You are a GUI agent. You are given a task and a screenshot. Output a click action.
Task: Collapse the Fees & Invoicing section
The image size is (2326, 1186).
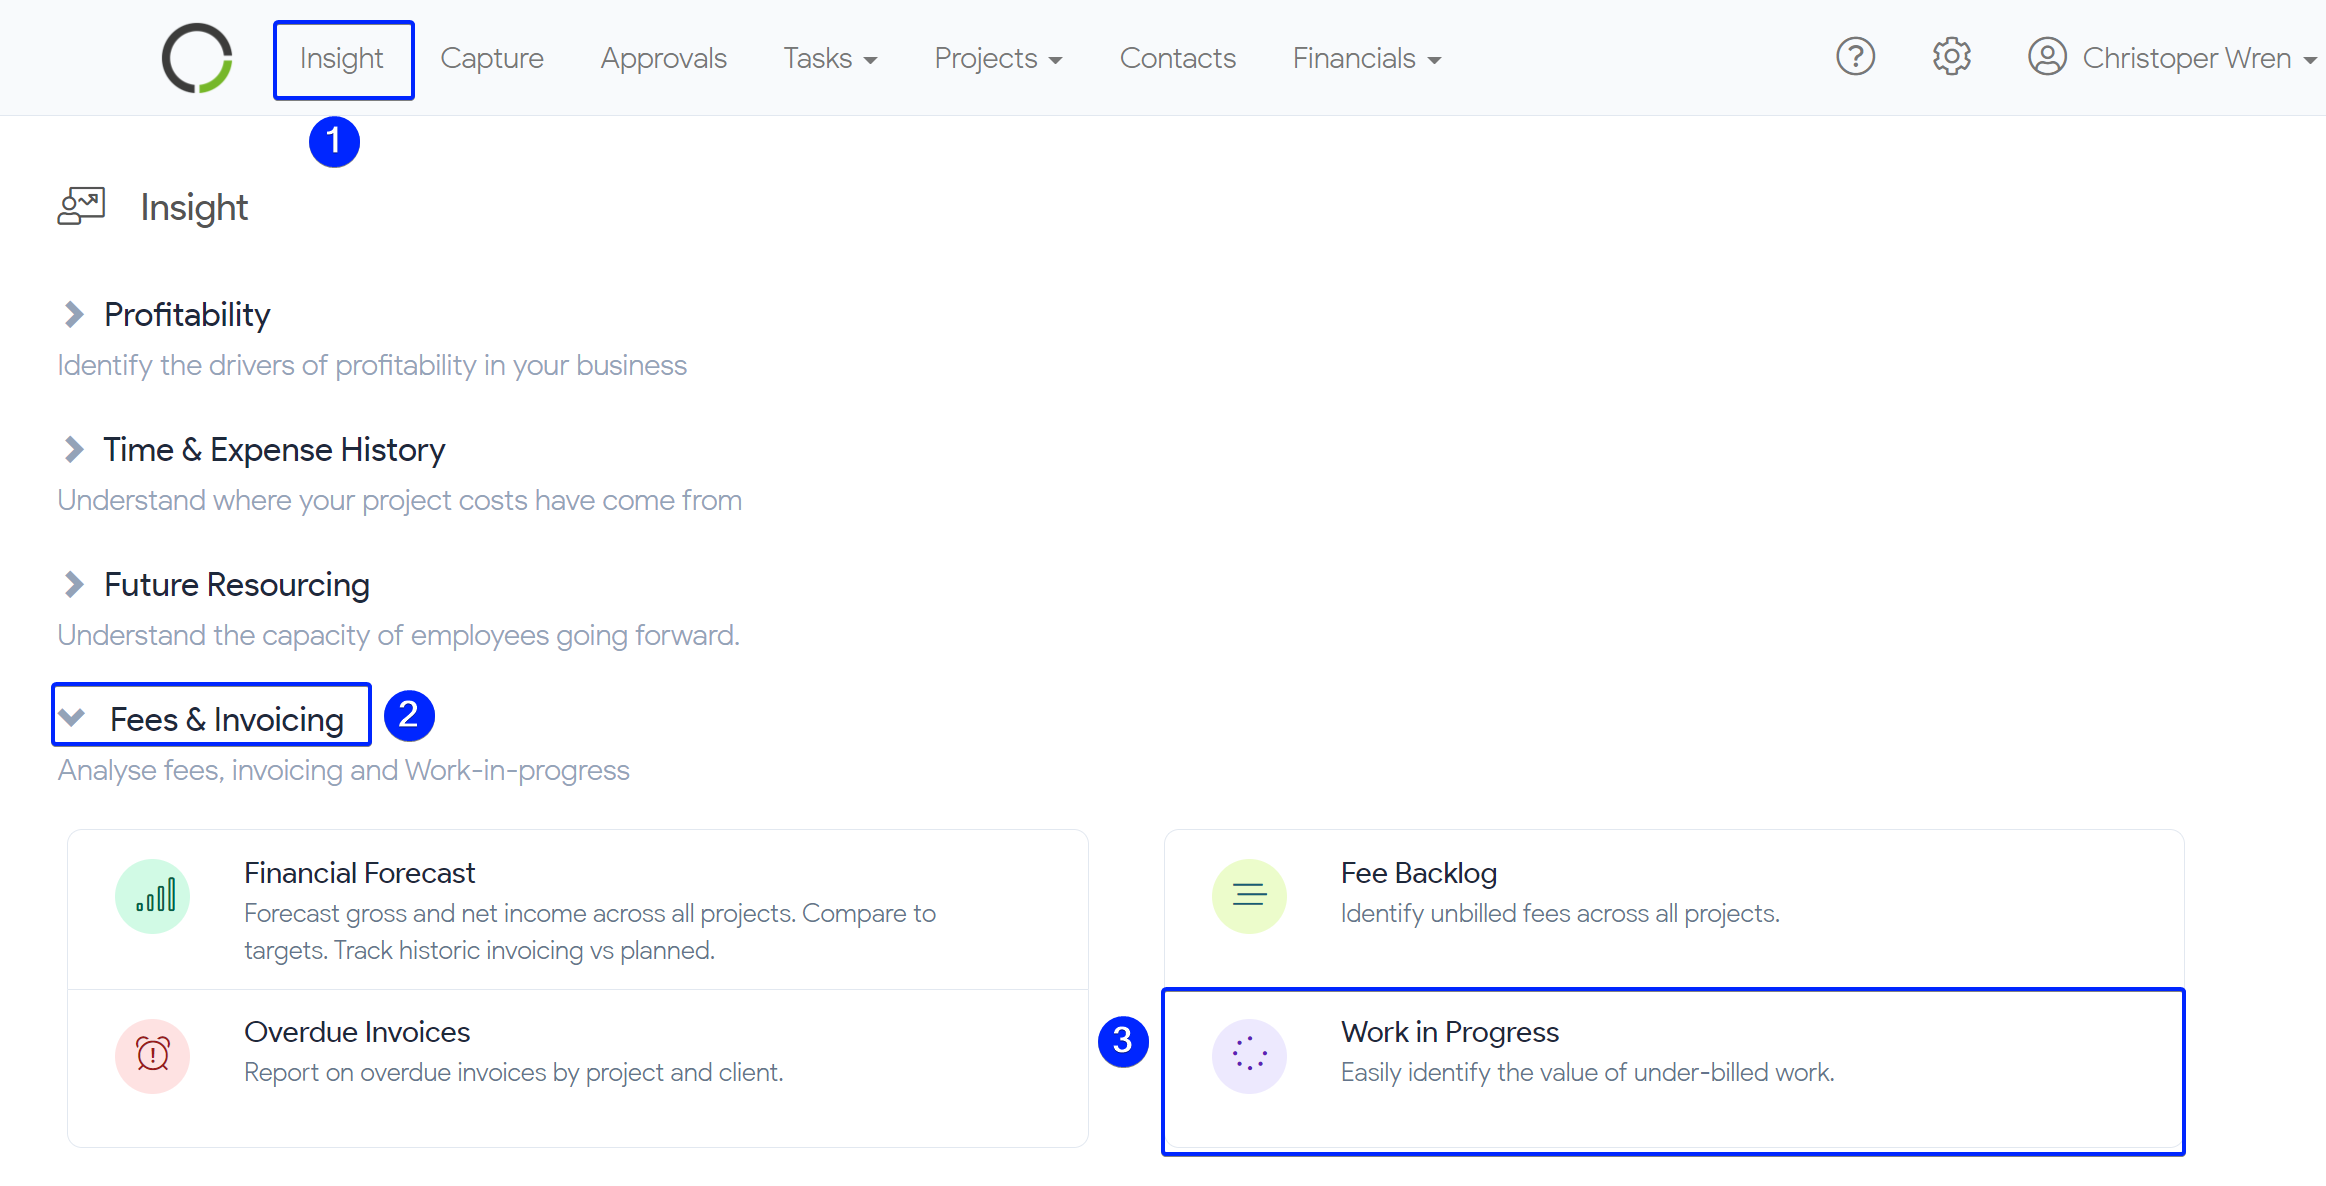point(72,717)
